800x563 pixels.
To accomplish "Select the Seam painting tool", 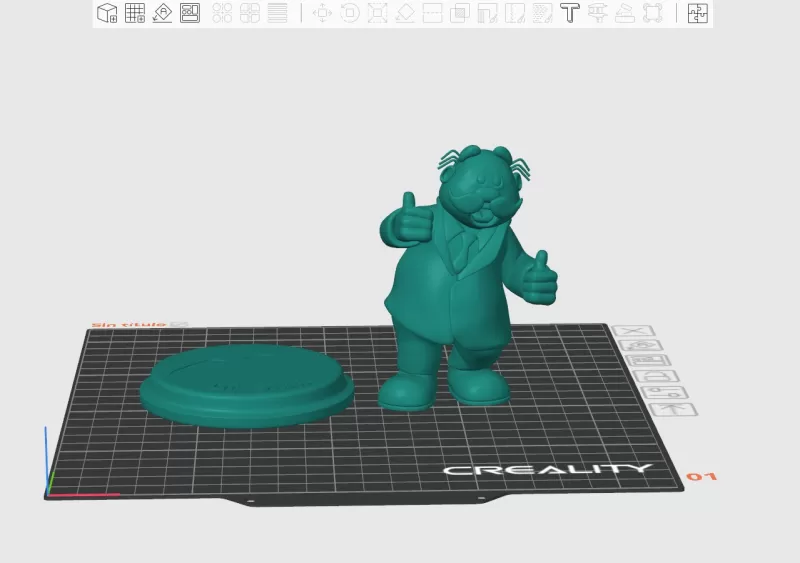I will [515, 13].
